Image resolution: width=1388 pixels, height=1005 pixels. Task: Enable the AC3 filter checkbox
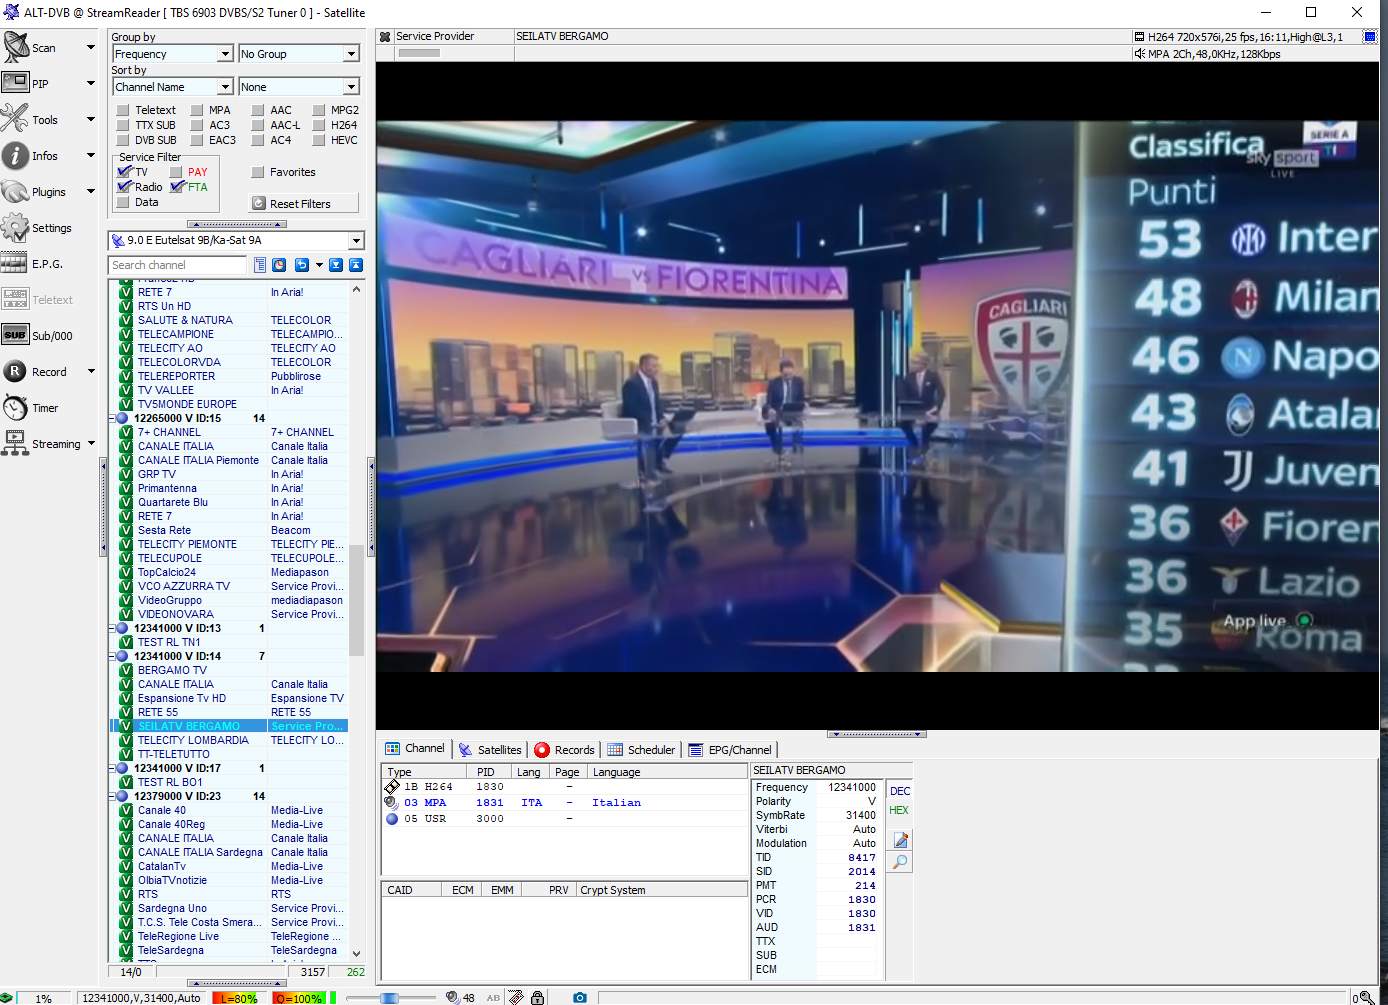point(197,125)
